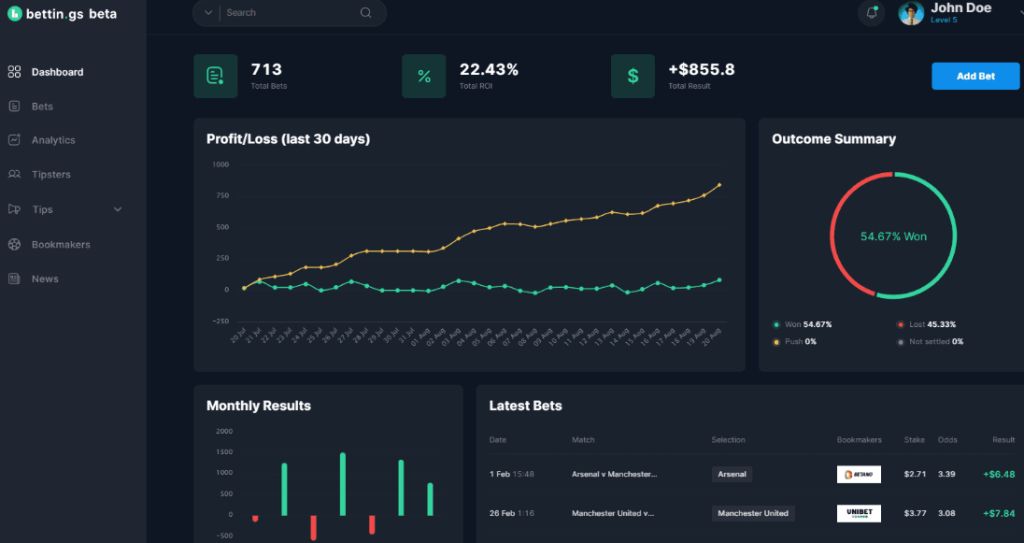Image resolution: width=1024 pixels, height=543 pixels.
Task: Click the Bookmakers ball icon
Action: pos(14,244)
